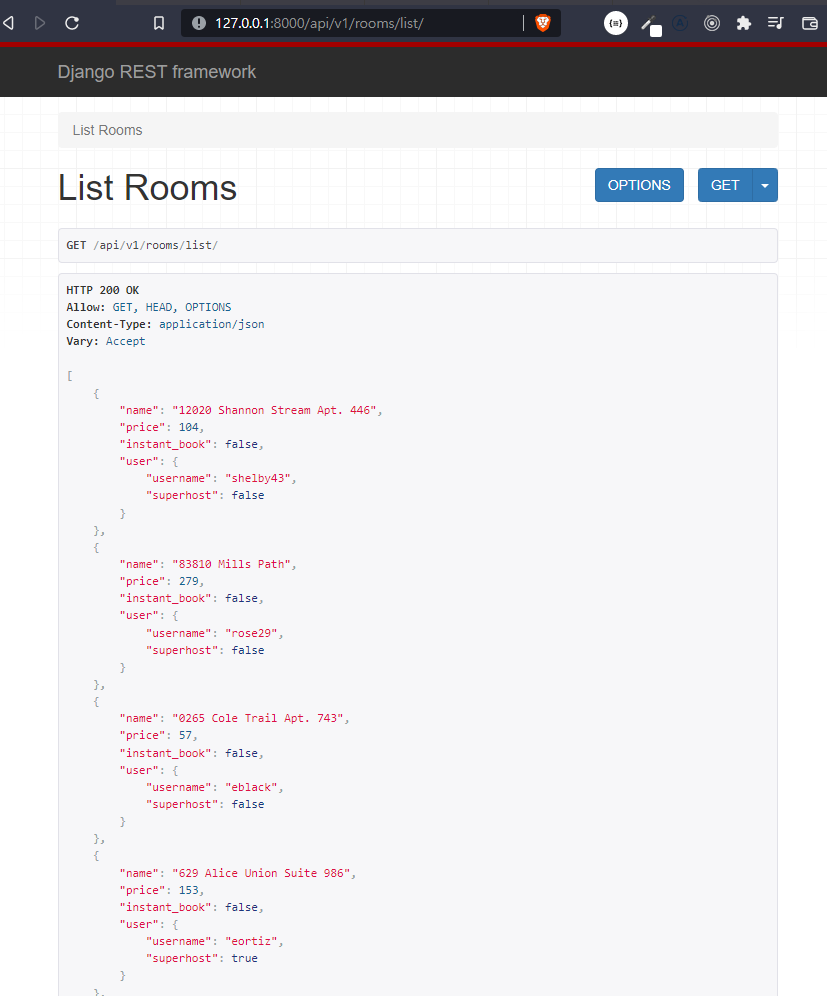The image size is (827, 996).
Task: Click the Allow header's OPTIONS value
Action: pyautogui.click(x=208, y=307)
